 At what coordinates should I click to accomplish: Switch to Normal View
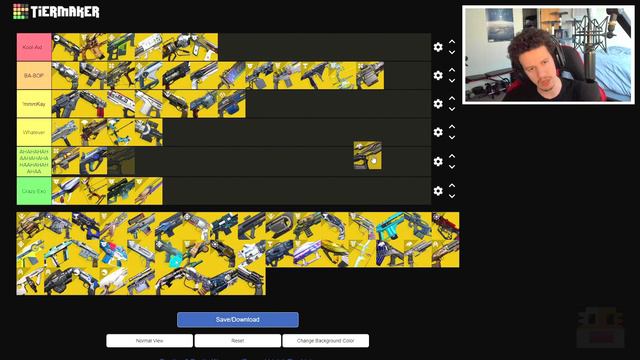point(149,340)
